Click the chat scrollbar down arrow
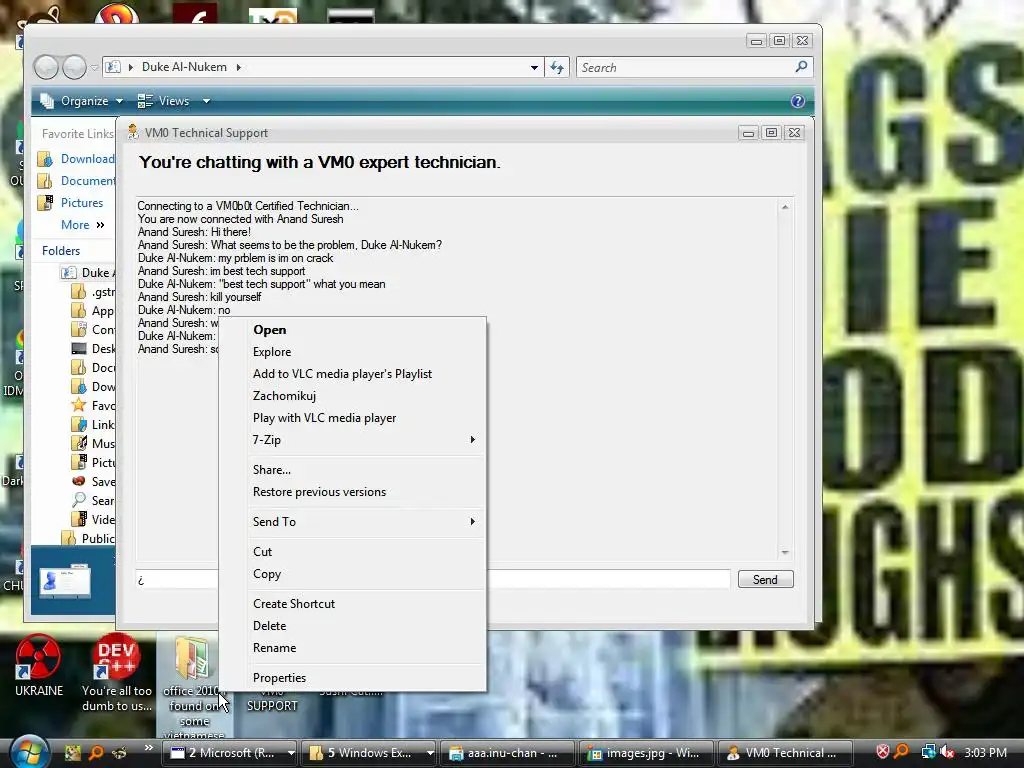 785,552
